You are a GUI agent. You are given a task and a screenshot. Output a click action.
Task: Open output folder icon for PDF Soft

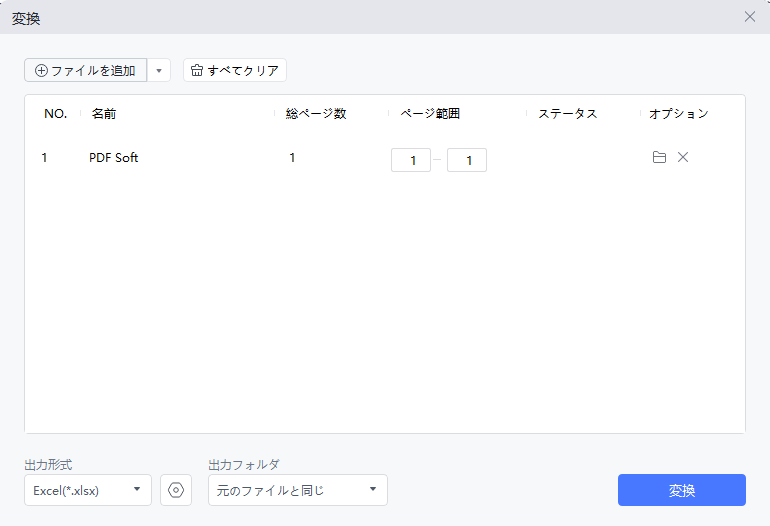click(x=659, y=157)
